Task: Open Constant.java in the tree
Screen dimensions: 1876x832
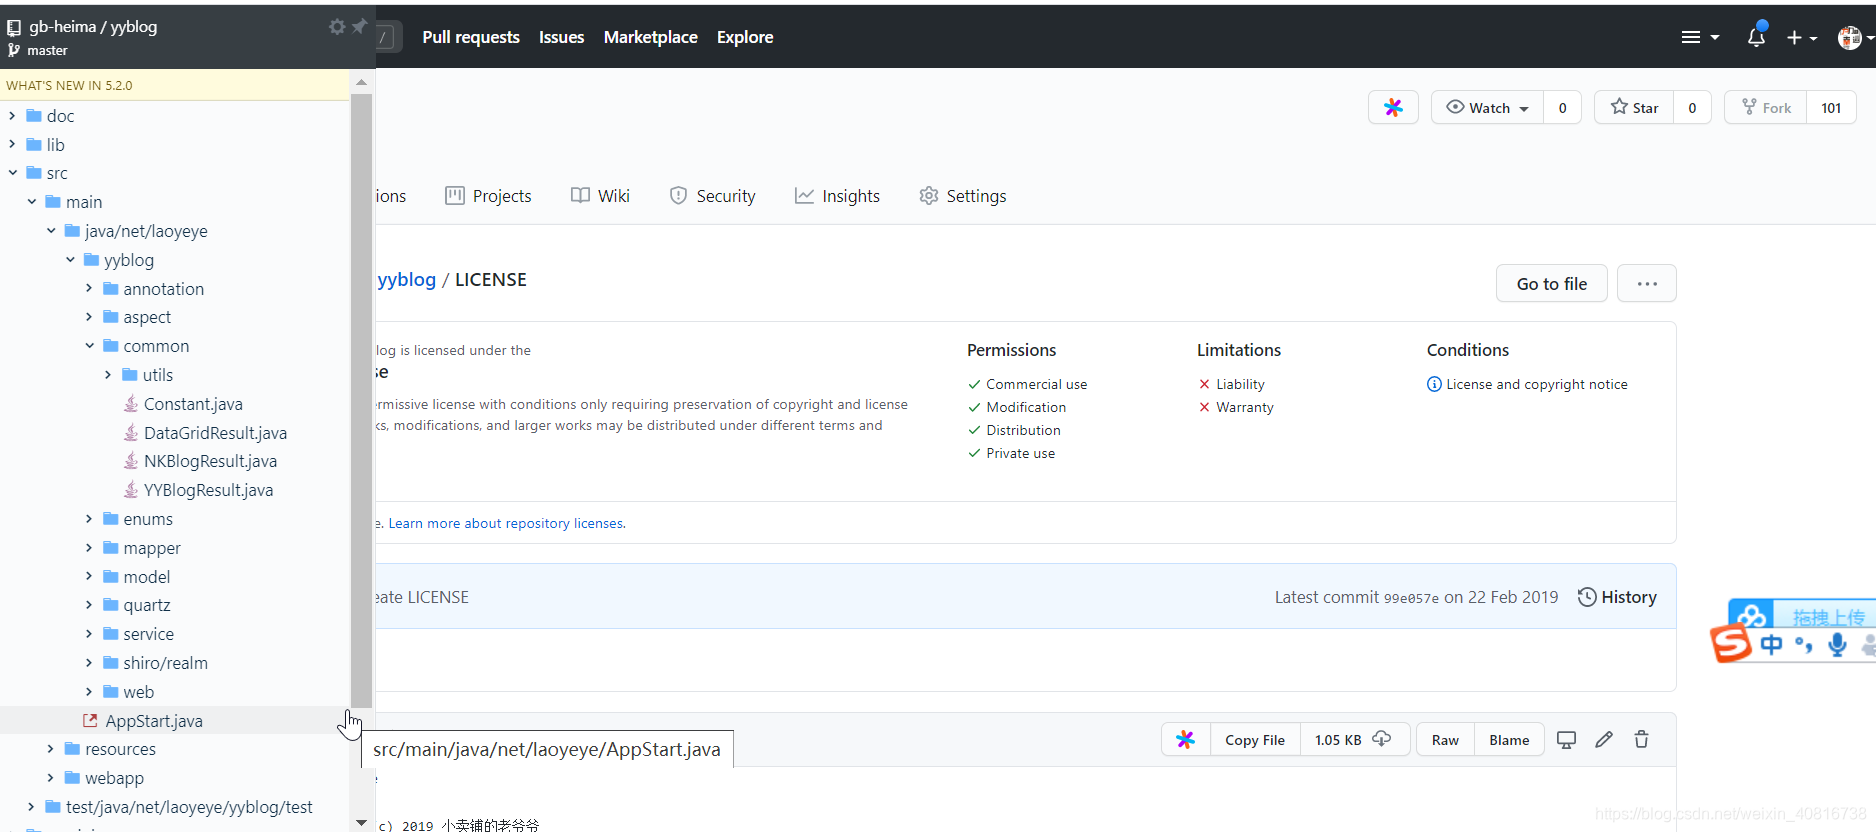Action: (193, 404)
